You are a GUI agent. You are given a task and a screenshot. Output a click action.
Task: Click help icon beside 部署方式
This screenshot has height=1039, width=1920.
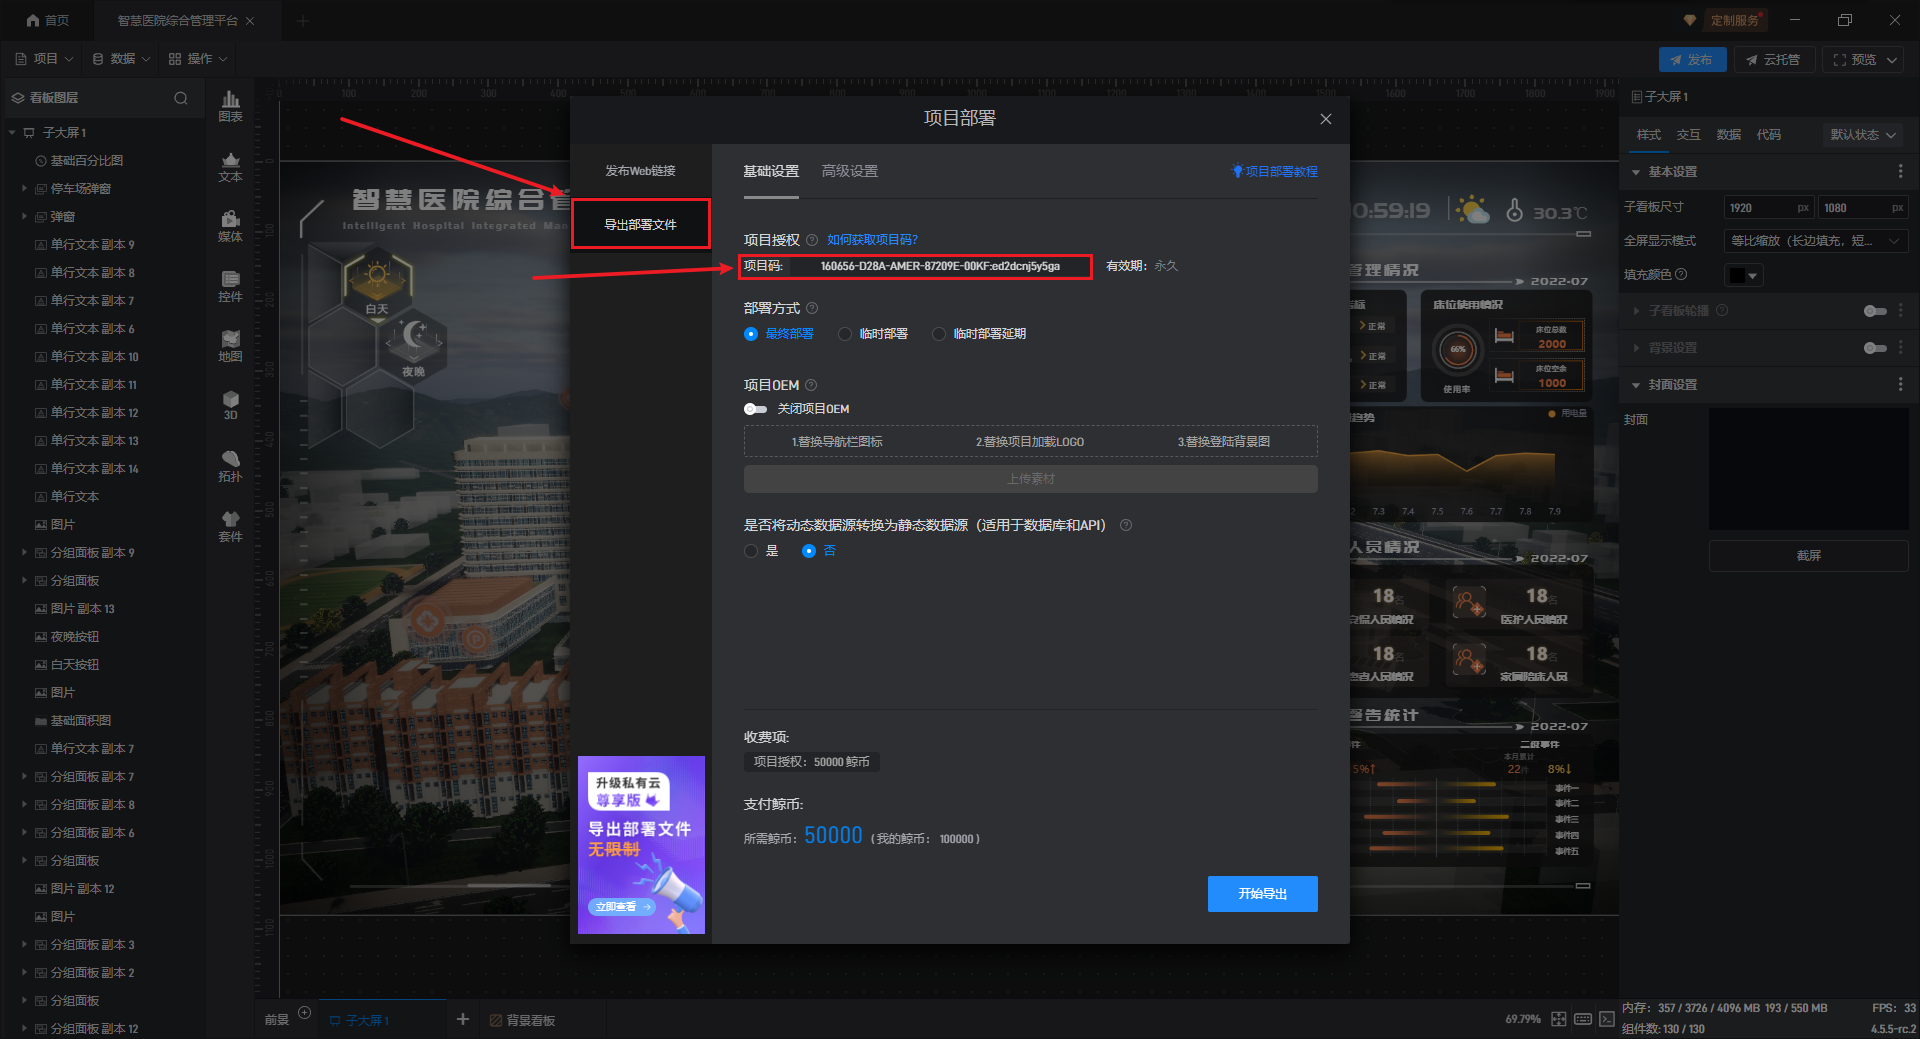pyautogui.click(x=812, y=308)
